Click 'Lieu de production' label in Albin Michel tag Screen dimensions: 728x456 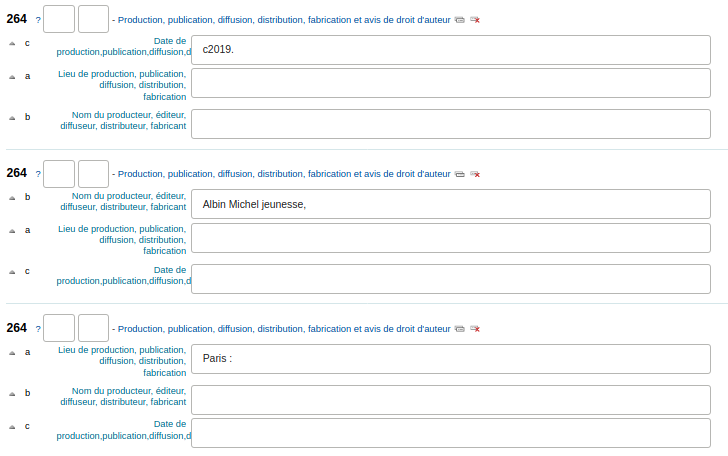point(122,240)
